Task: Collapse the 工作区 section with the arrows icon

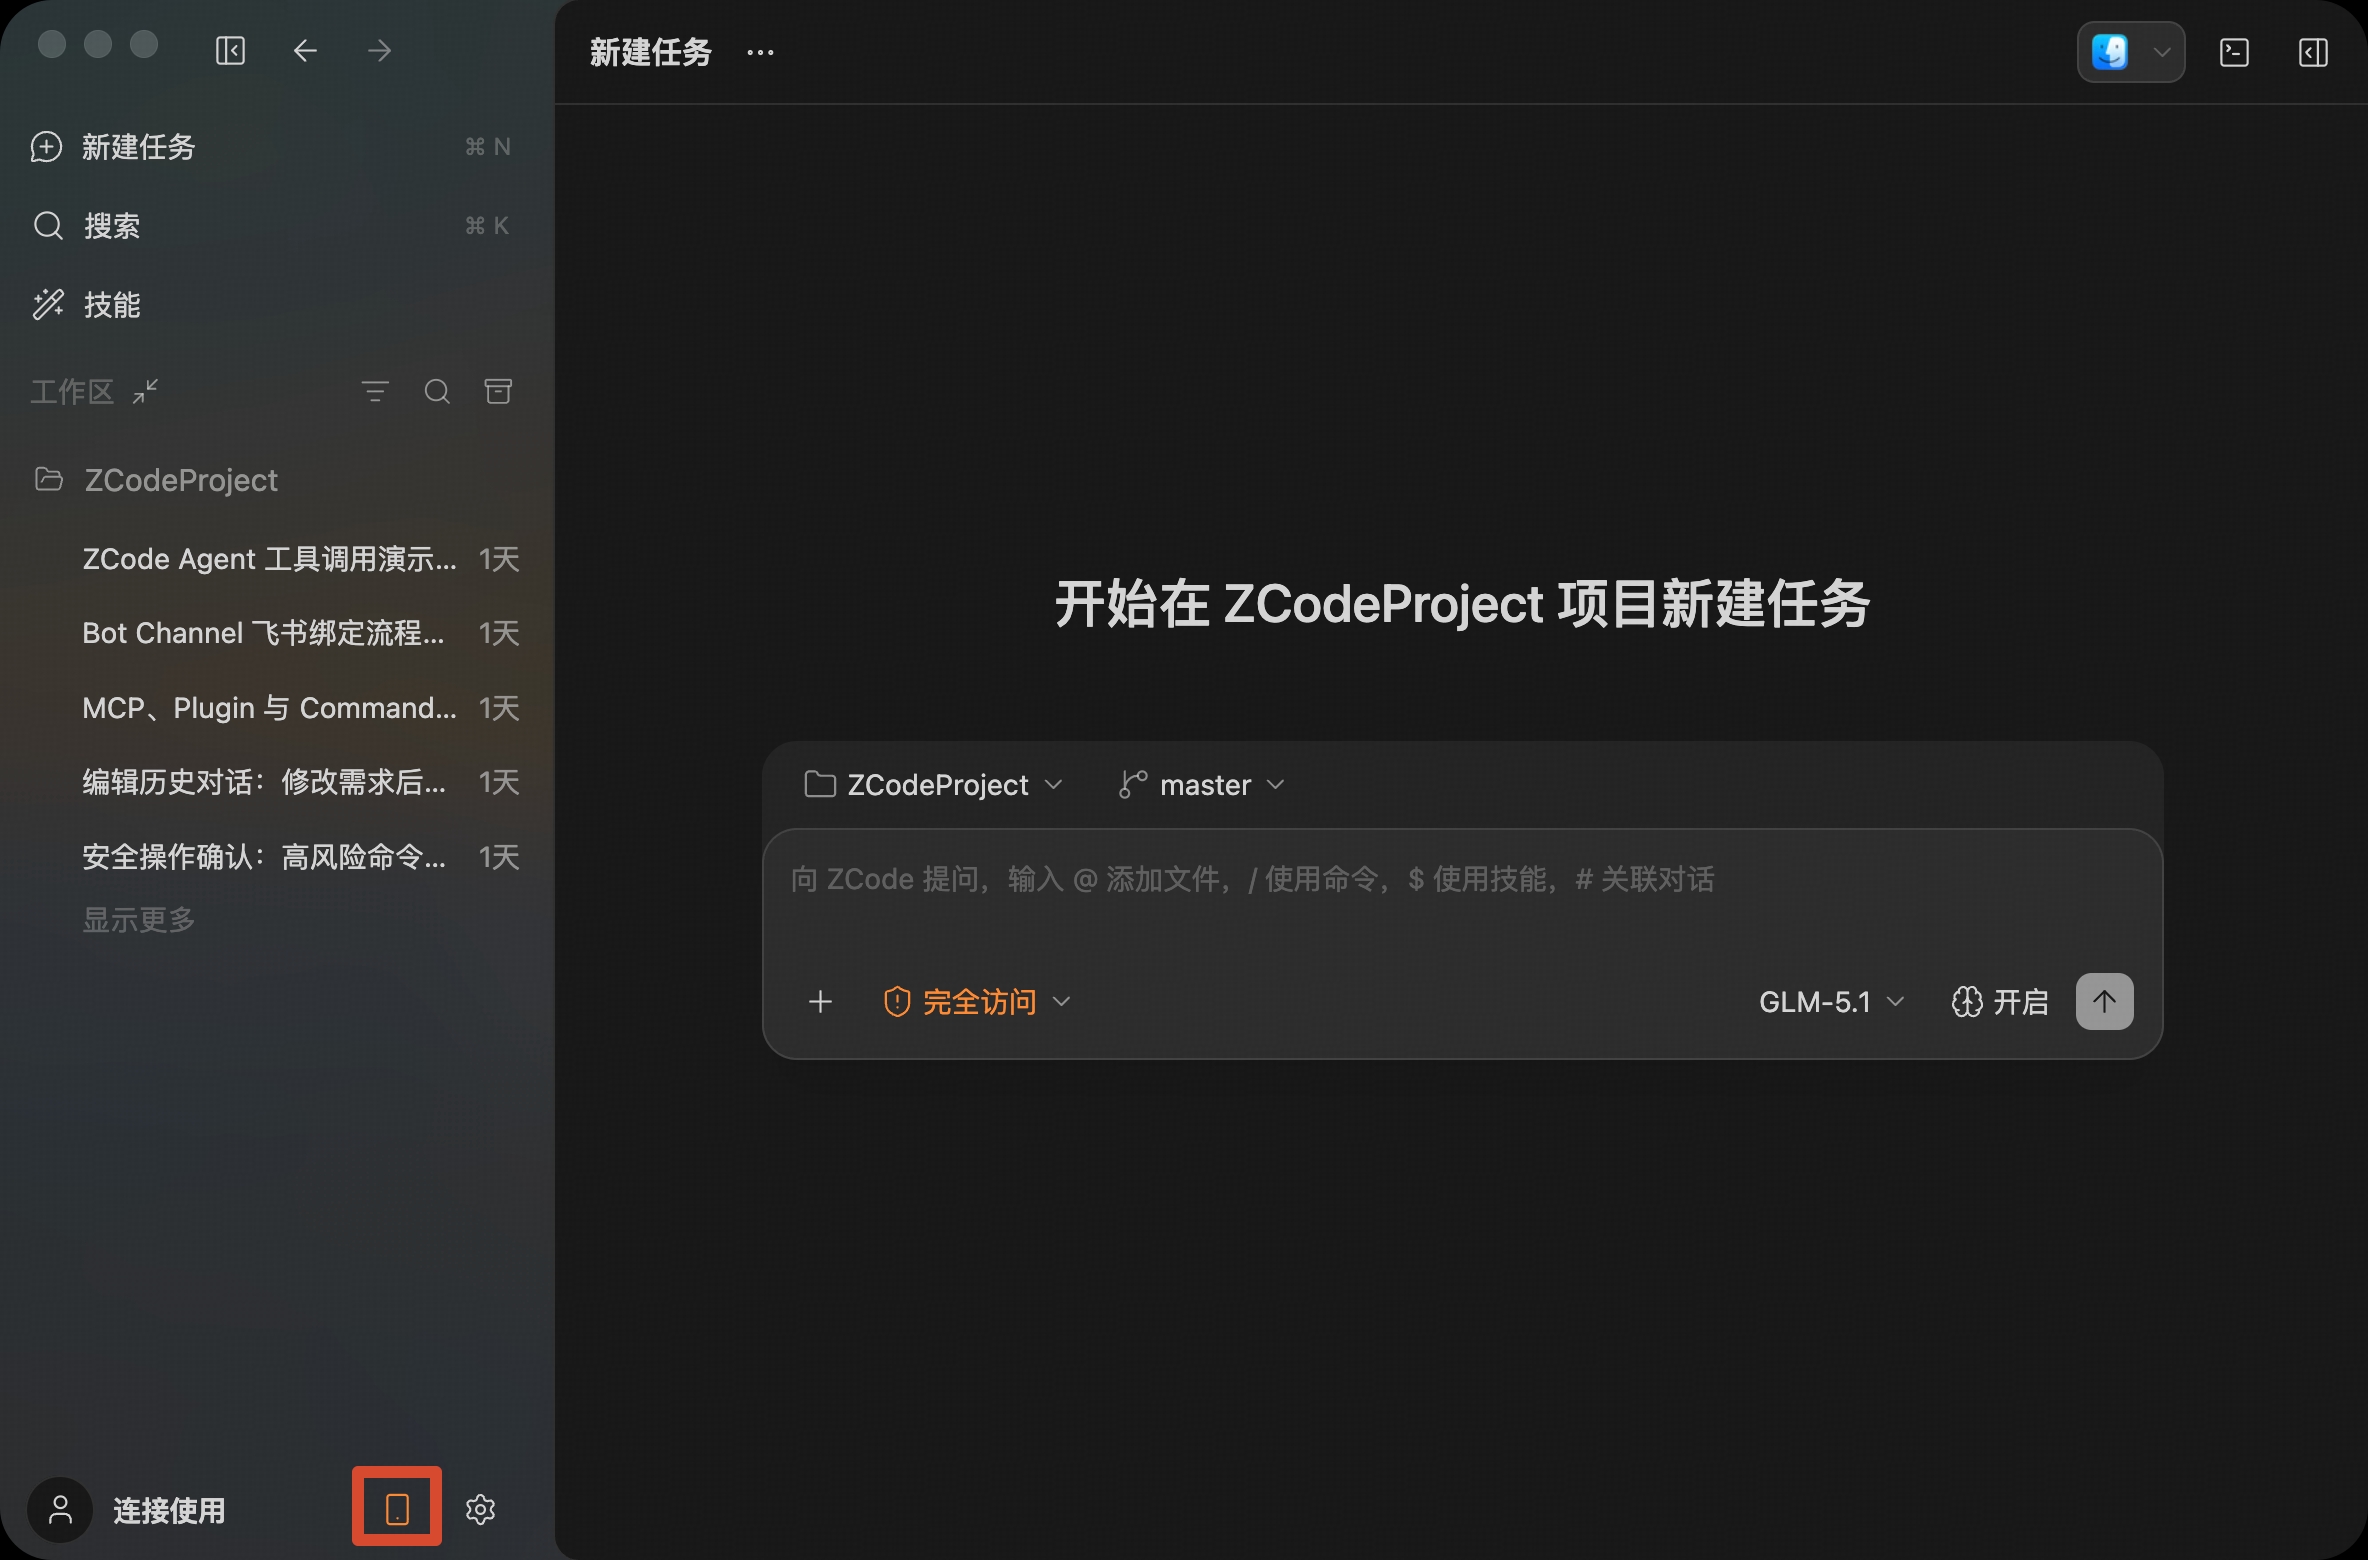Action: point(146,391)
